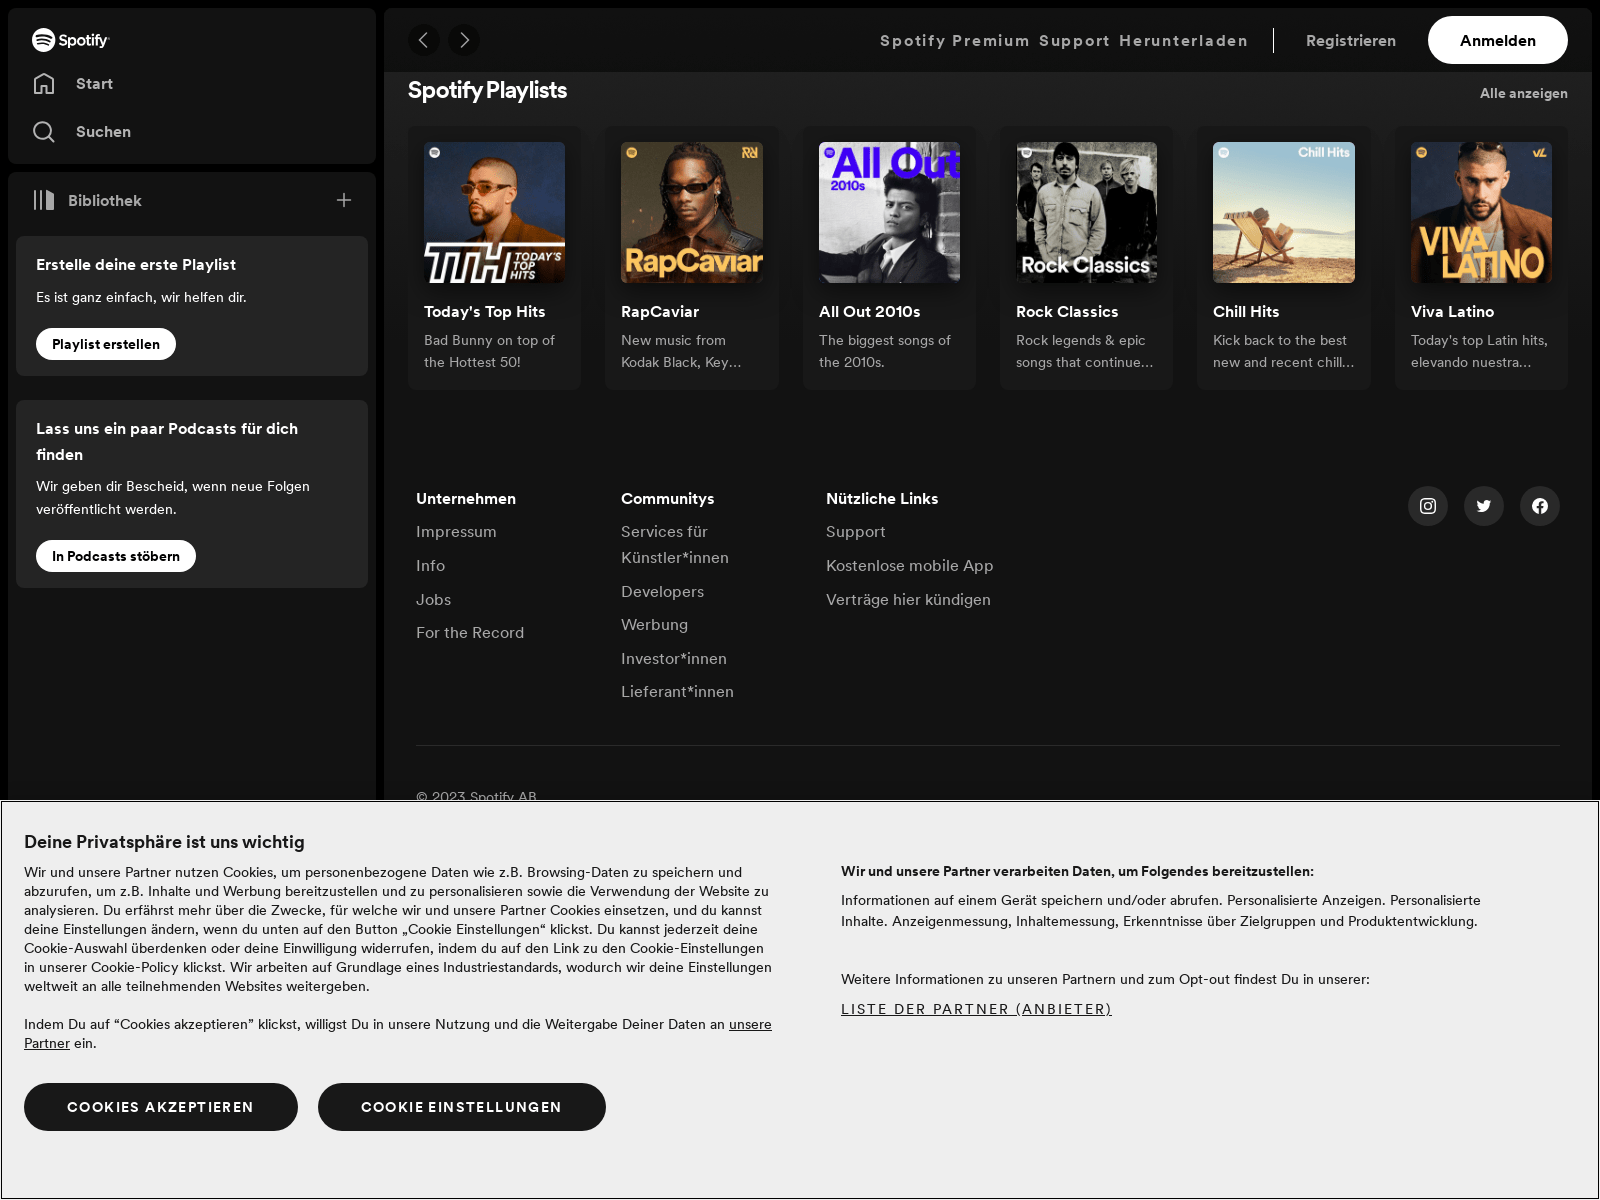Click Alle anzeigen link
The width and height of the screenshot is (1600, 1200).
(x=1523, y=93)
